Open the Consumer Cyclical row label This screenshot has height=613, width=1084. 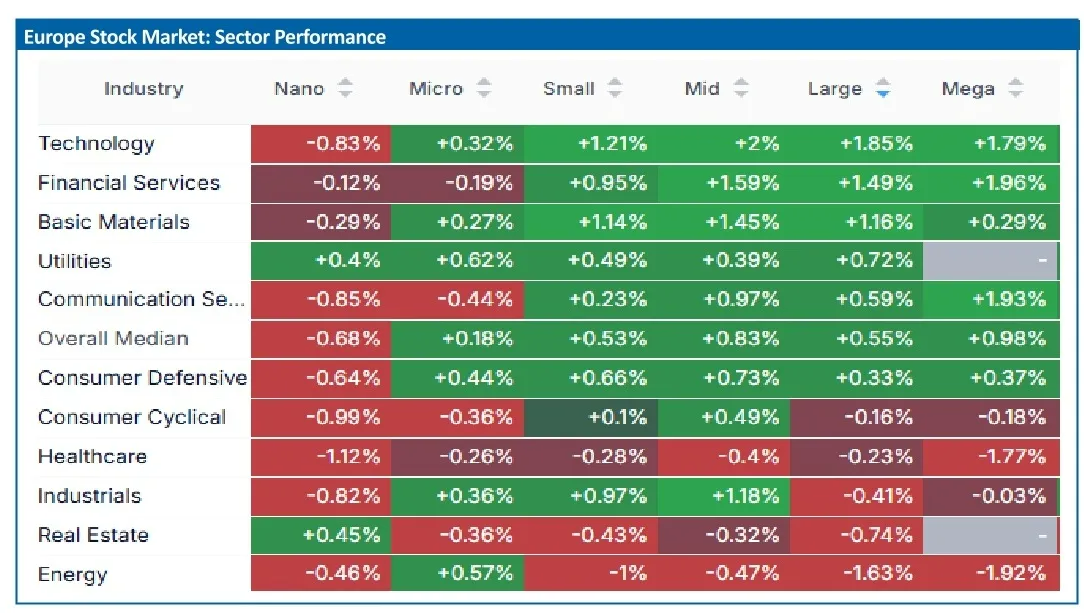tap(132, 417)
